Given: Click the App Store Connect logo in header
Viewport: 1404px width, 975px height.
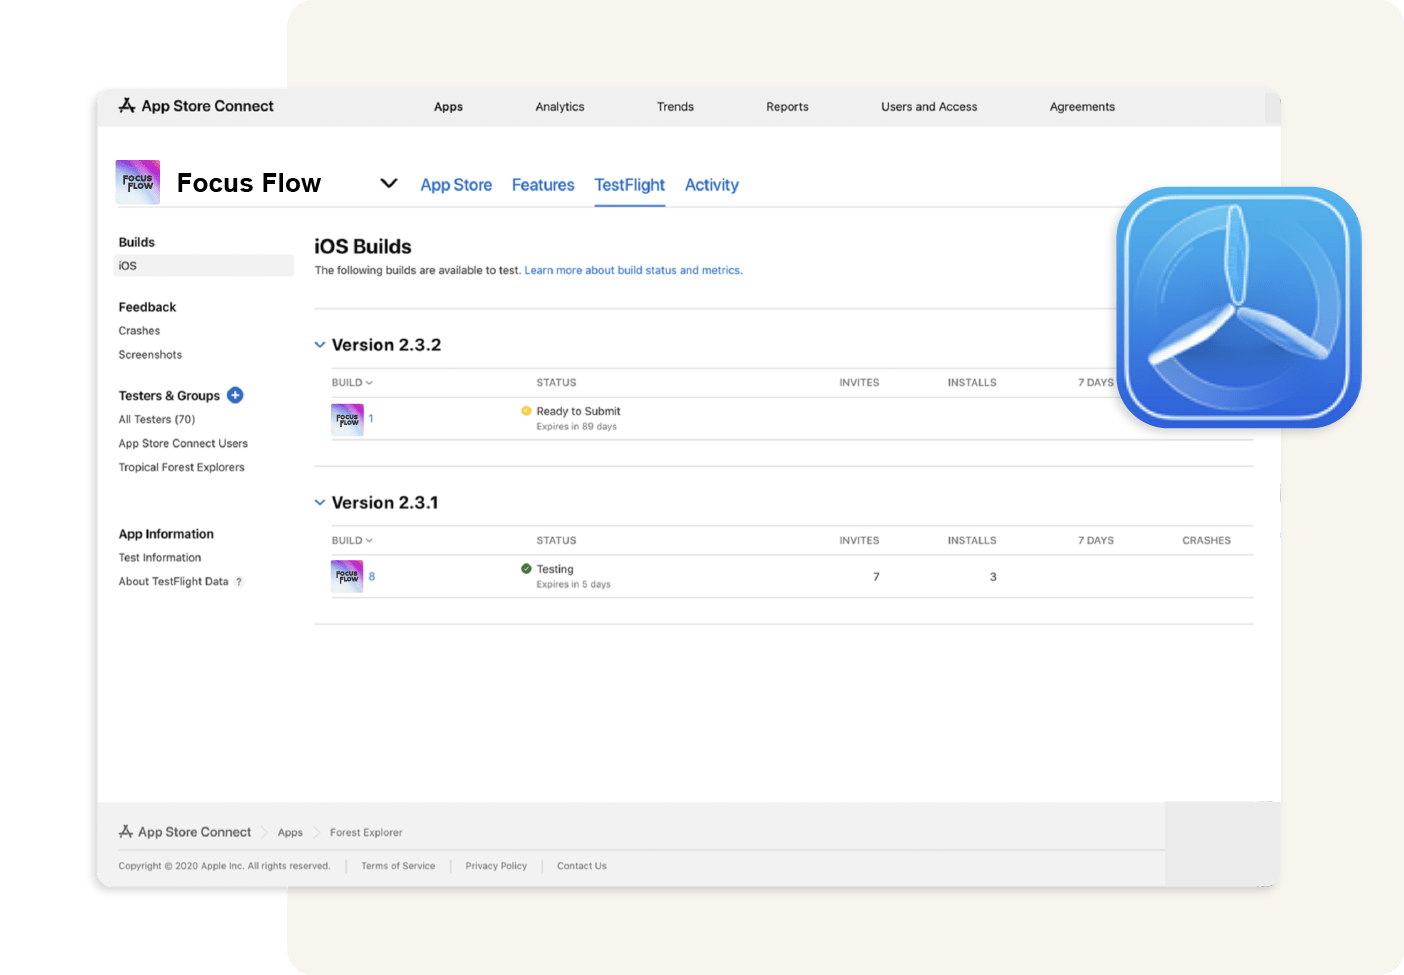Looking at the screenshot, I should (x=196, y=106).
